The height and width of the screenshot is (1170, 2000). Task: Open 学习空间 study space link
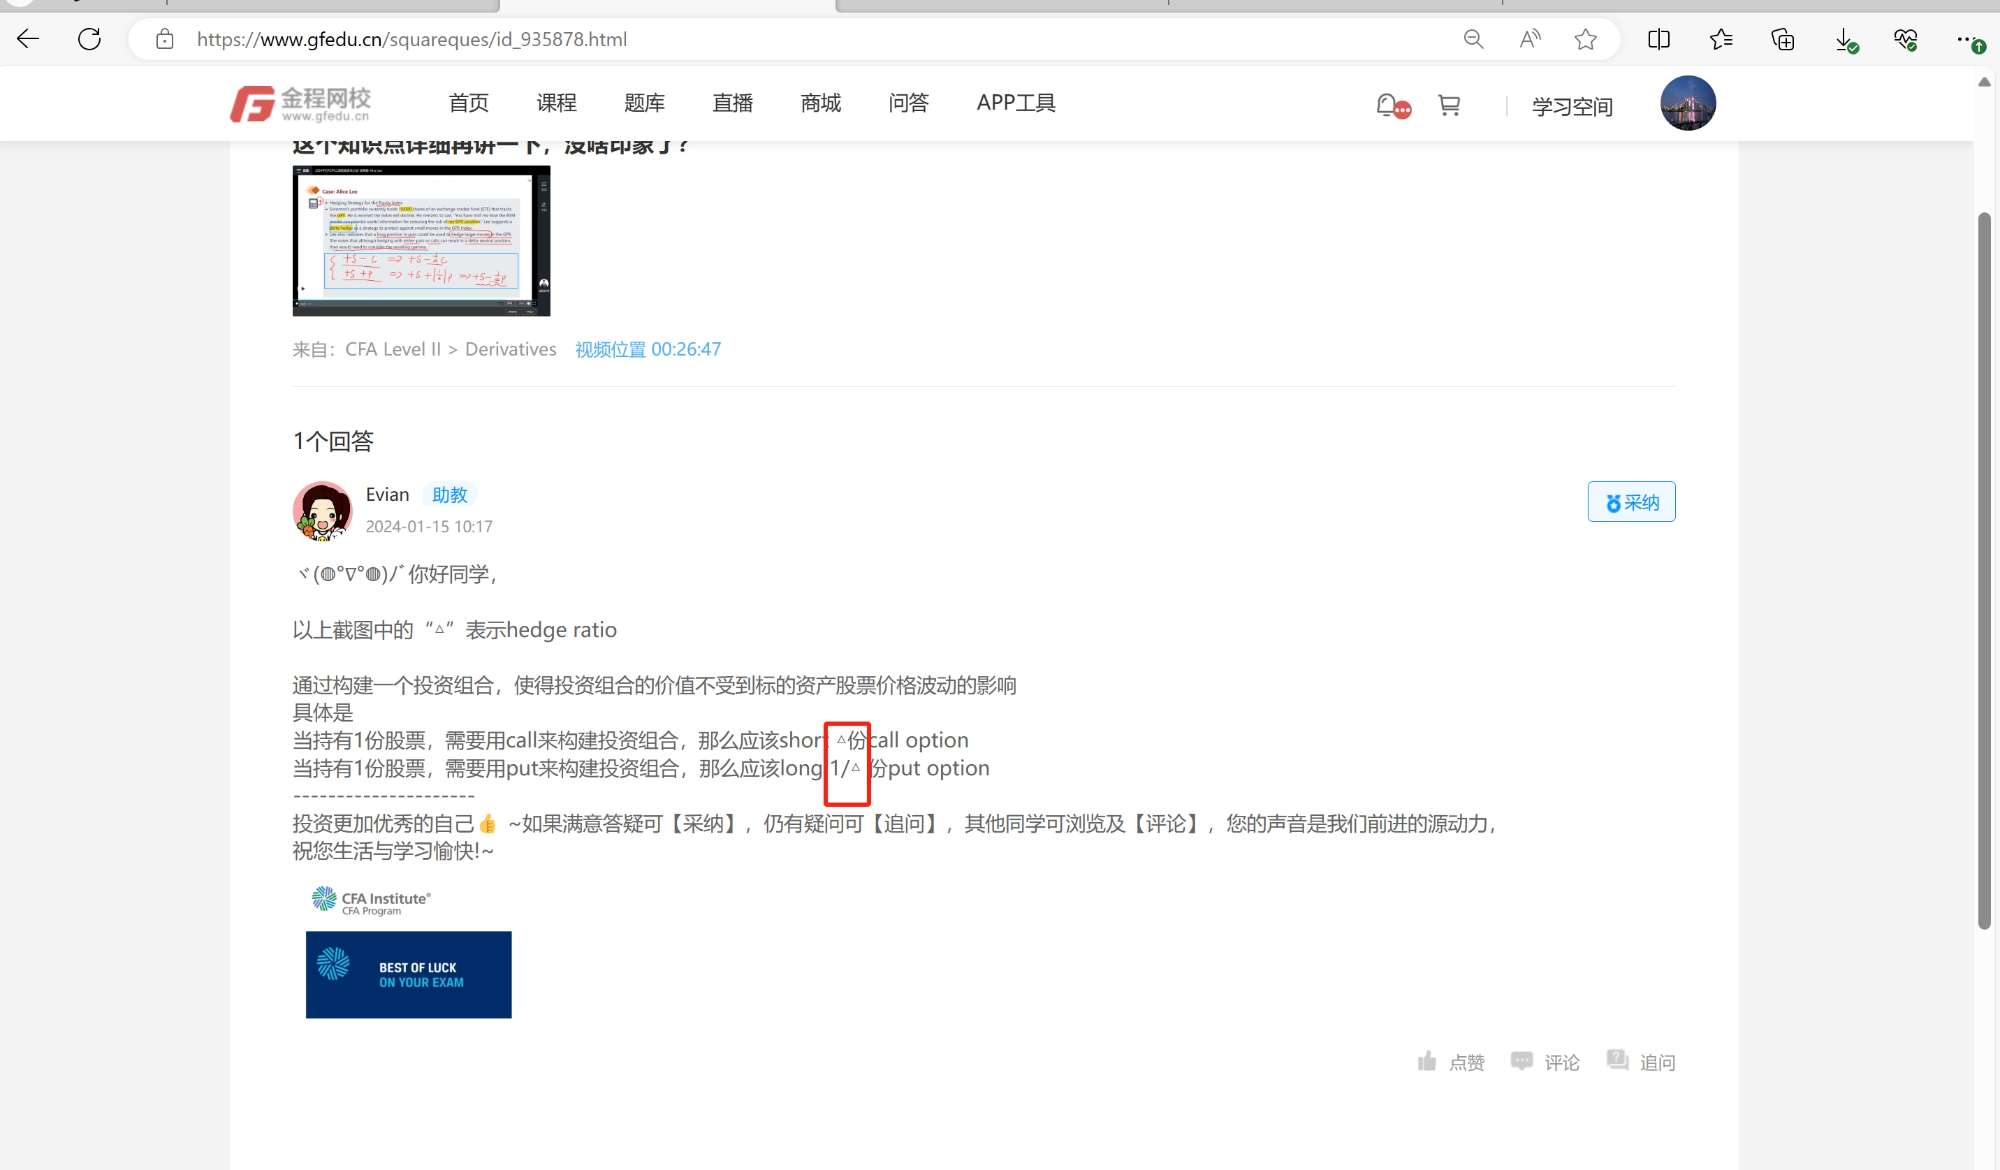tap(1572, 106)
